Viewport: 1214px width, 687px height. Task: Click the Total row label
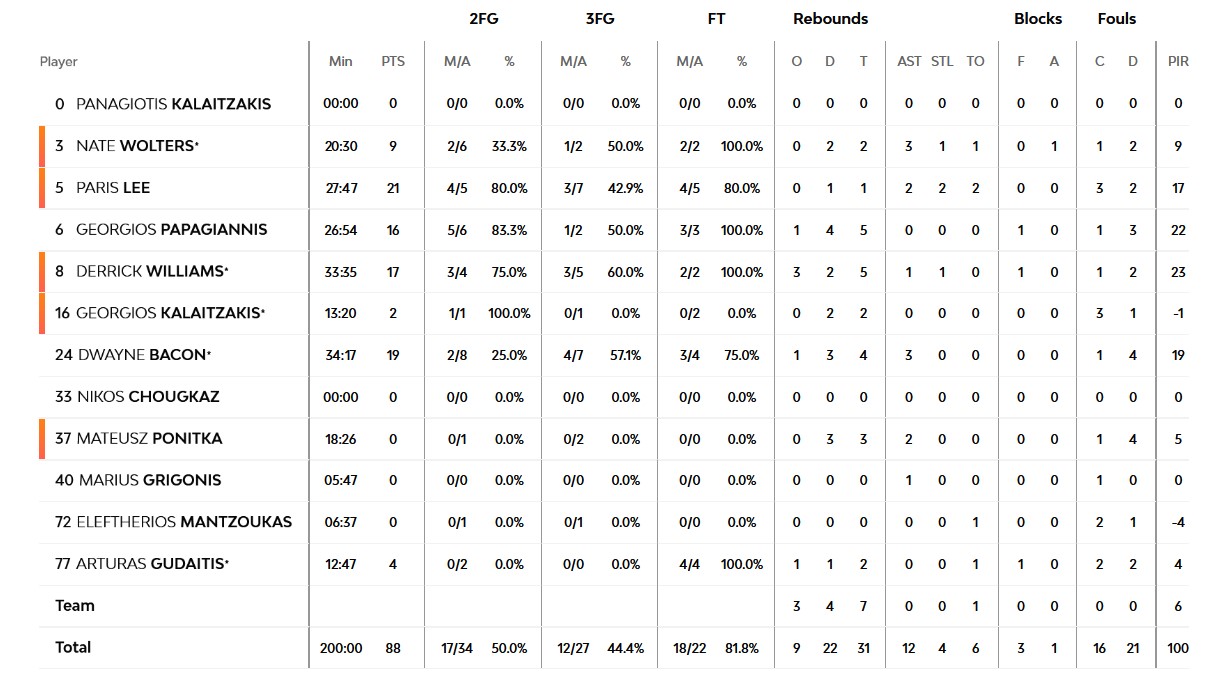tap(73, 648)
